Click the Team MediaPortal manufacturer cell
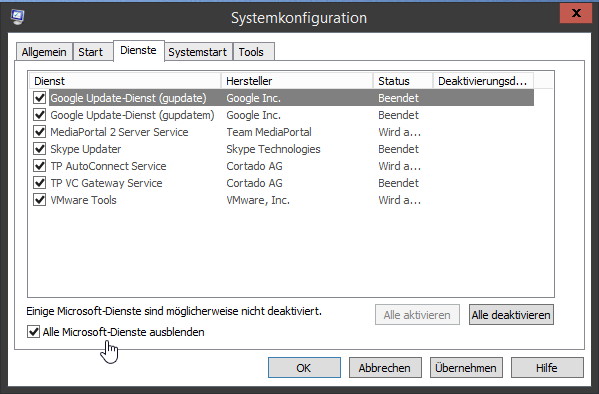Image resolution: width=599 pixels, height=394 pixels. (x=269, y=132)
